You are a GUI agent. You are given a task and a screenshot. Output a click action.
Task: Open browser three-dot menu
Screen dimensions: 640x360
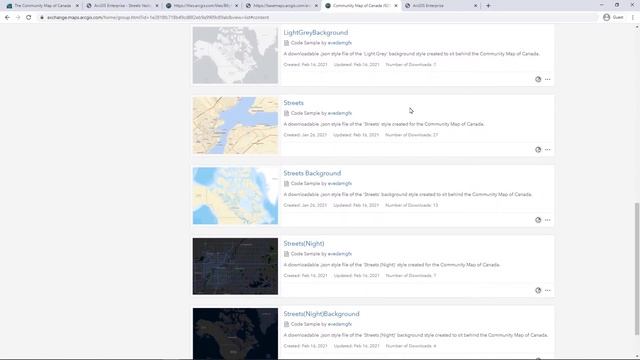[x=633, y=18]
